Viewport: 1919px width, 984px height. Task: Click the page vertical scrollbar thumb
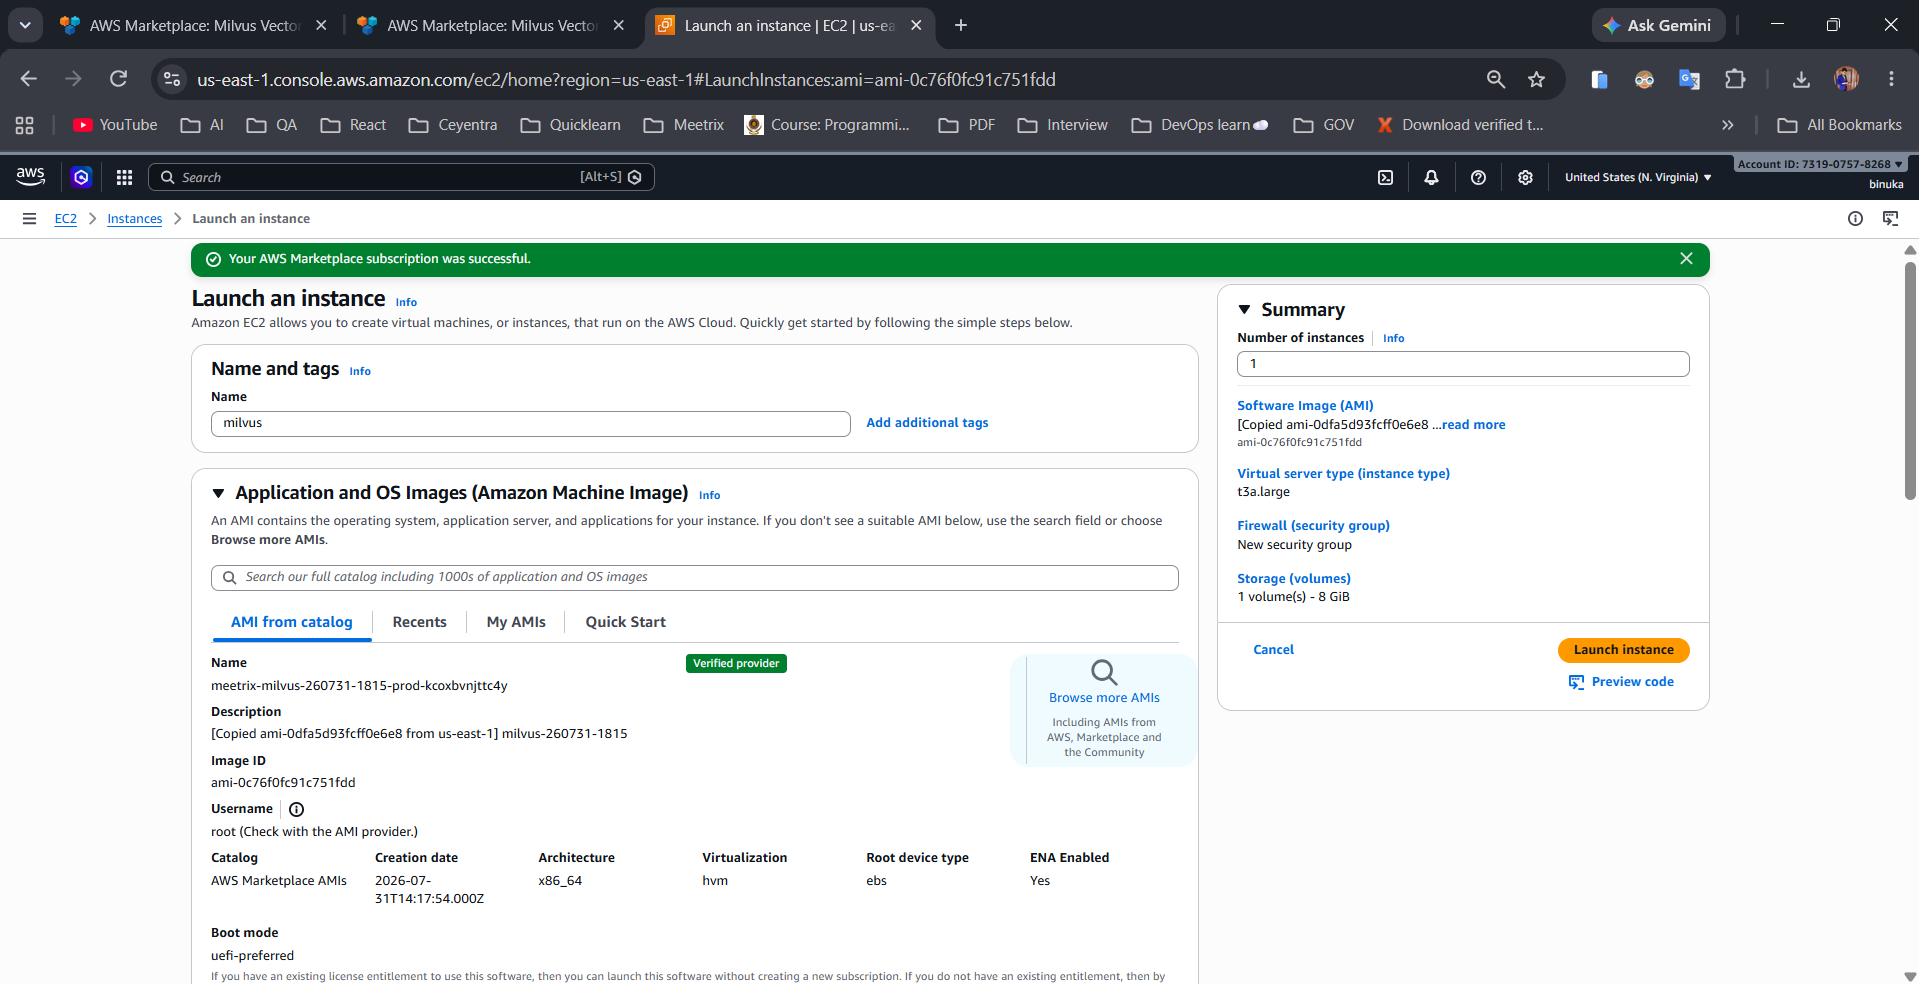[1910, 380]
